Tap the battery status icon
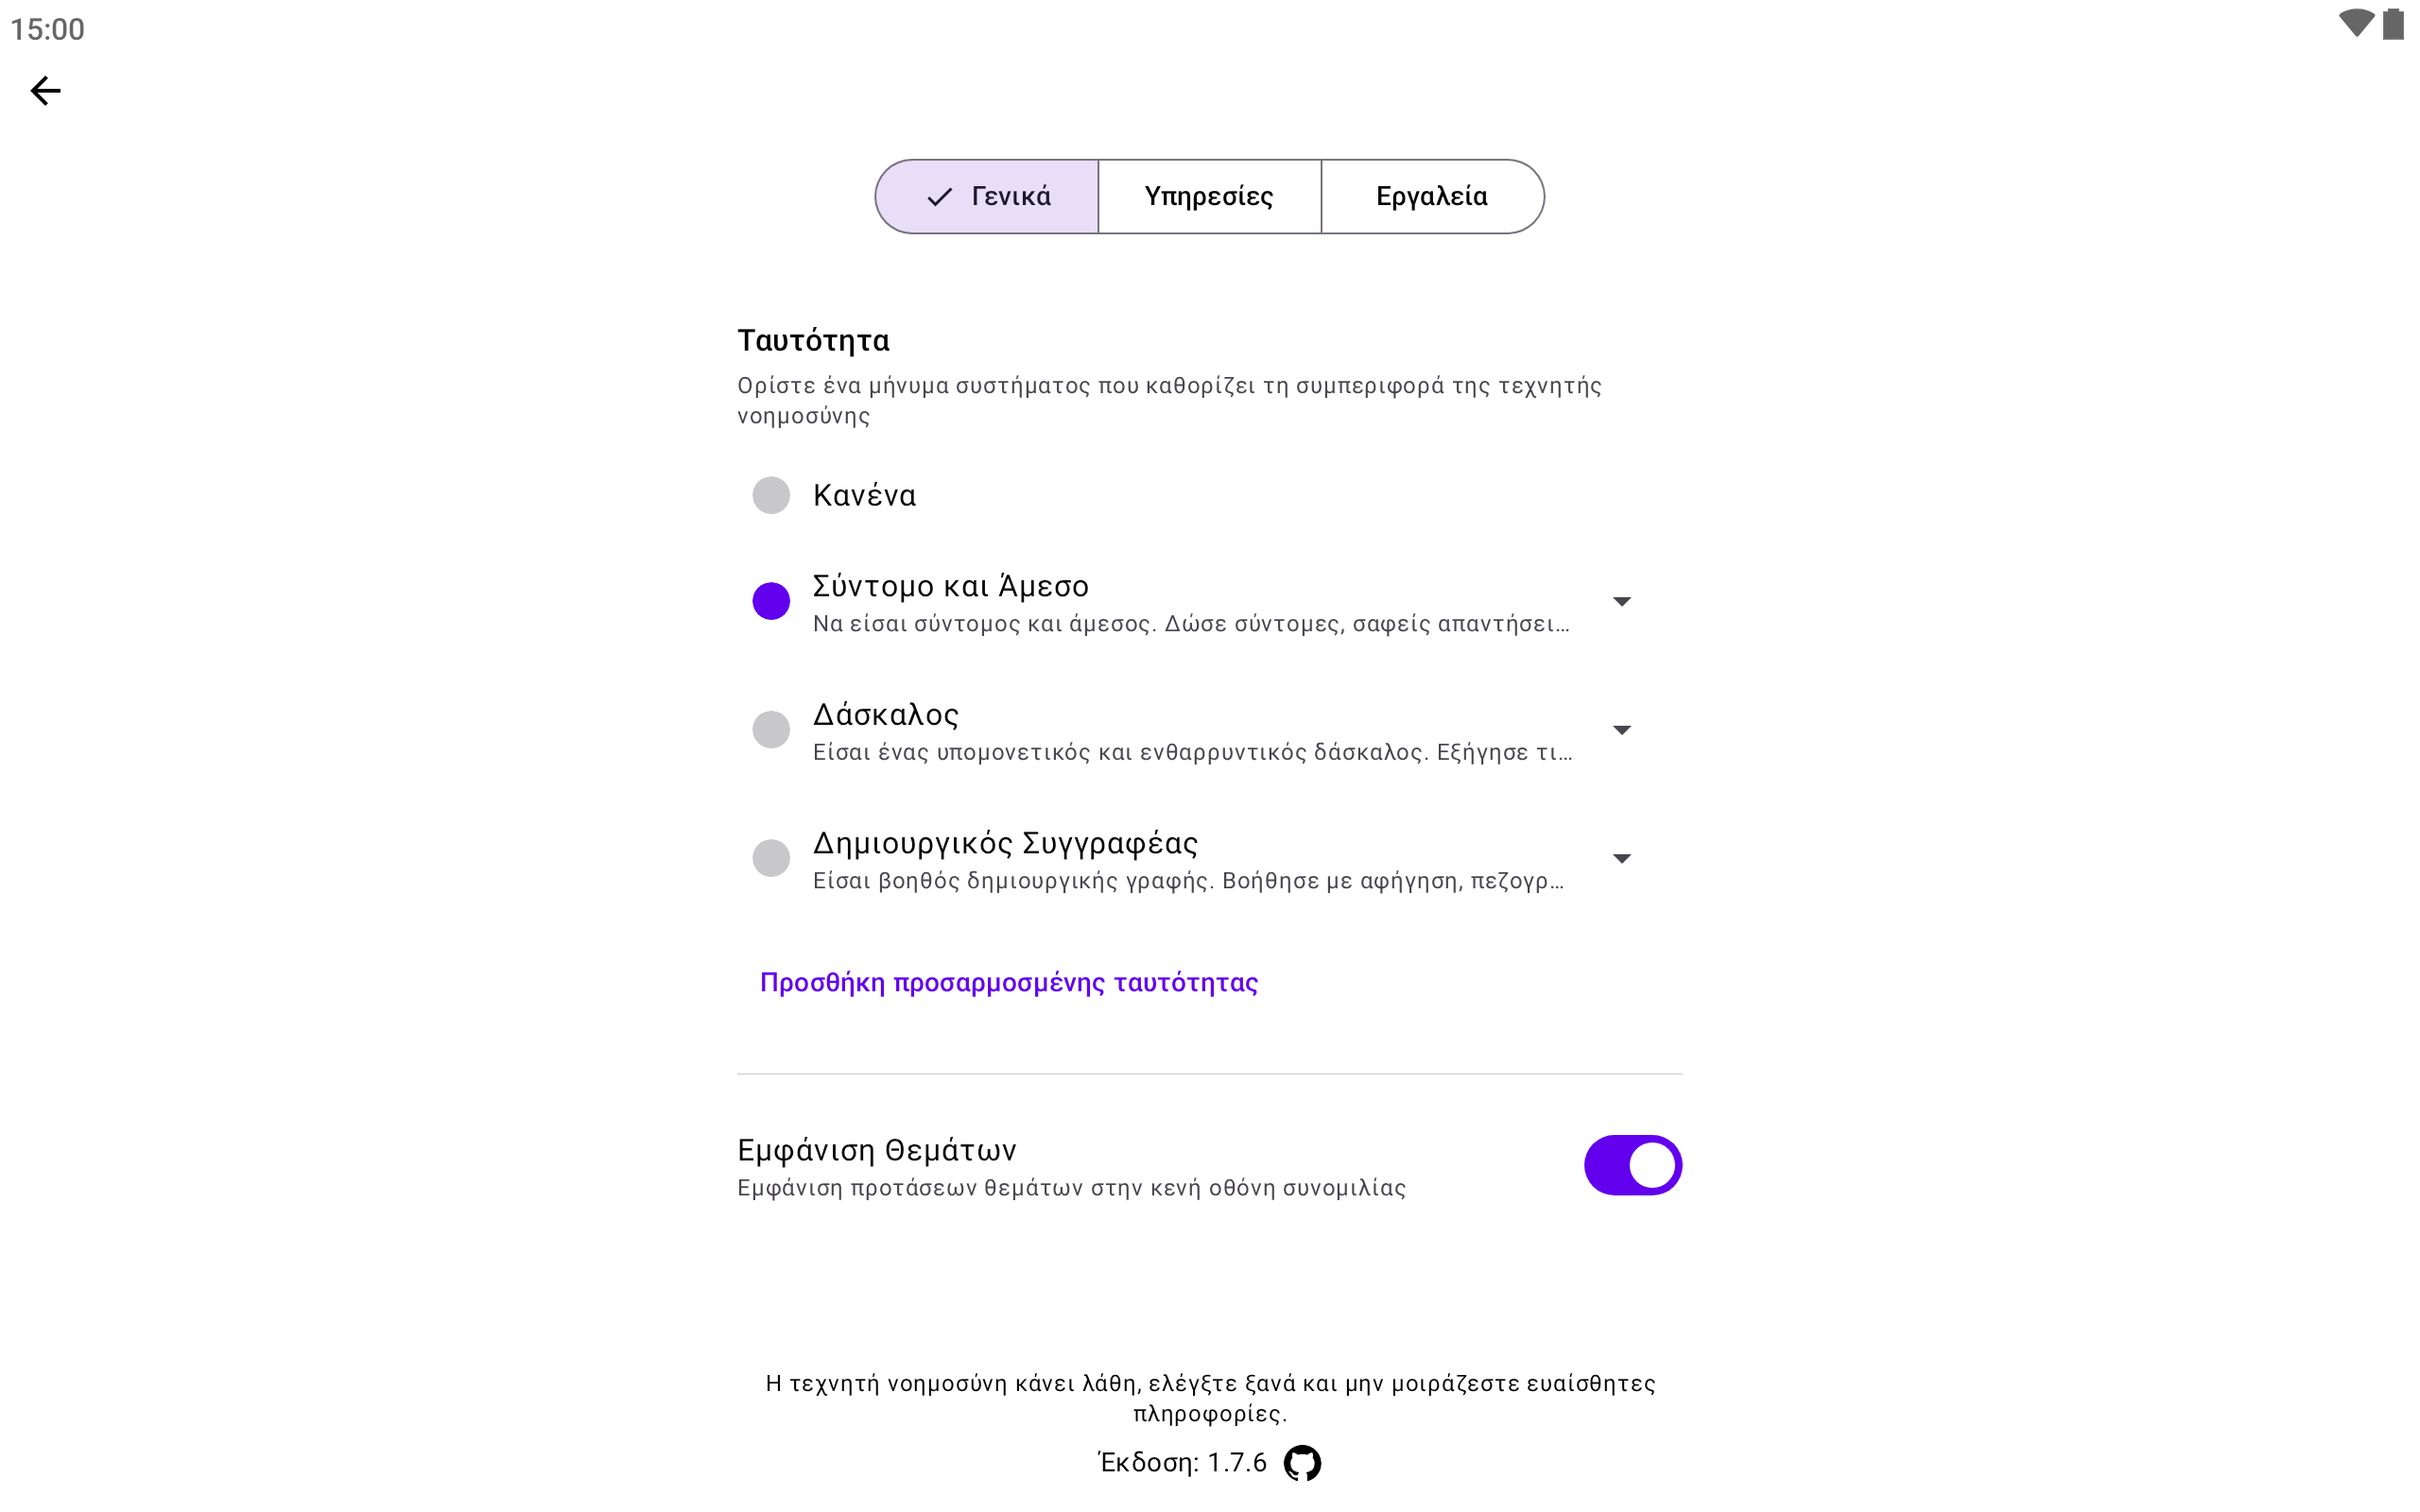 tap(2393, 24)
